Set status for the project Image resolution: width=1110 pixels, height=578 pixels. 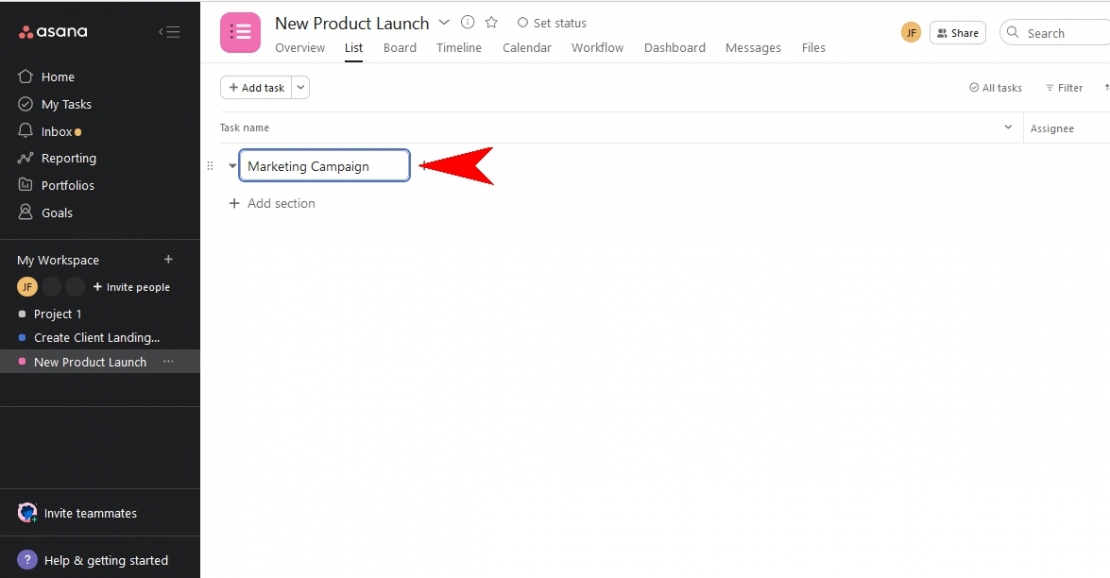pos(551,22)
